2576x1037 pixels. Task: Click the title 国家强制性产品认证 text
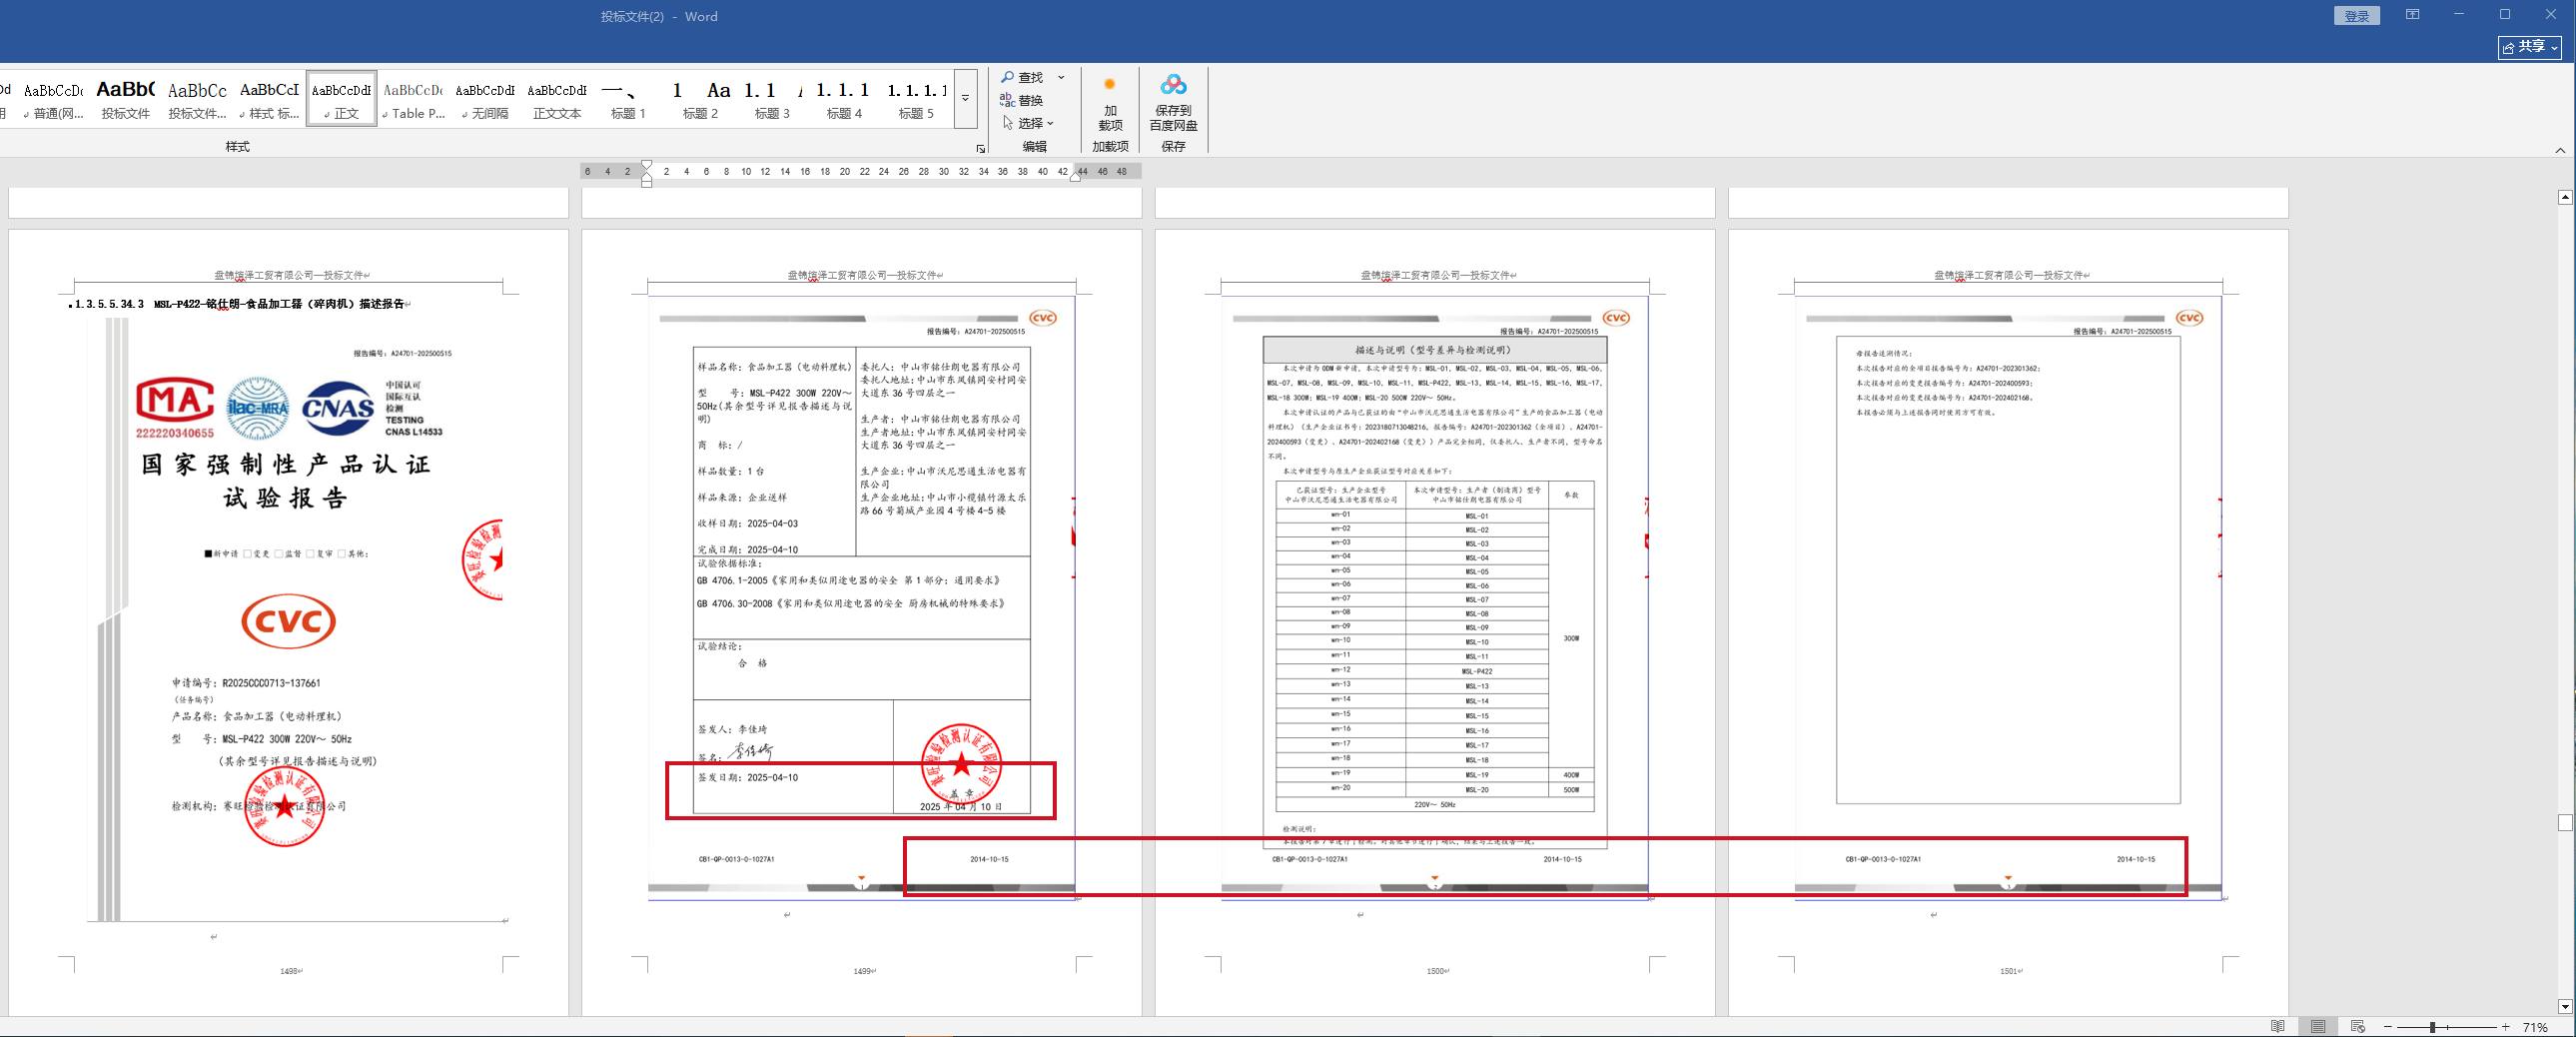point(286,464)
